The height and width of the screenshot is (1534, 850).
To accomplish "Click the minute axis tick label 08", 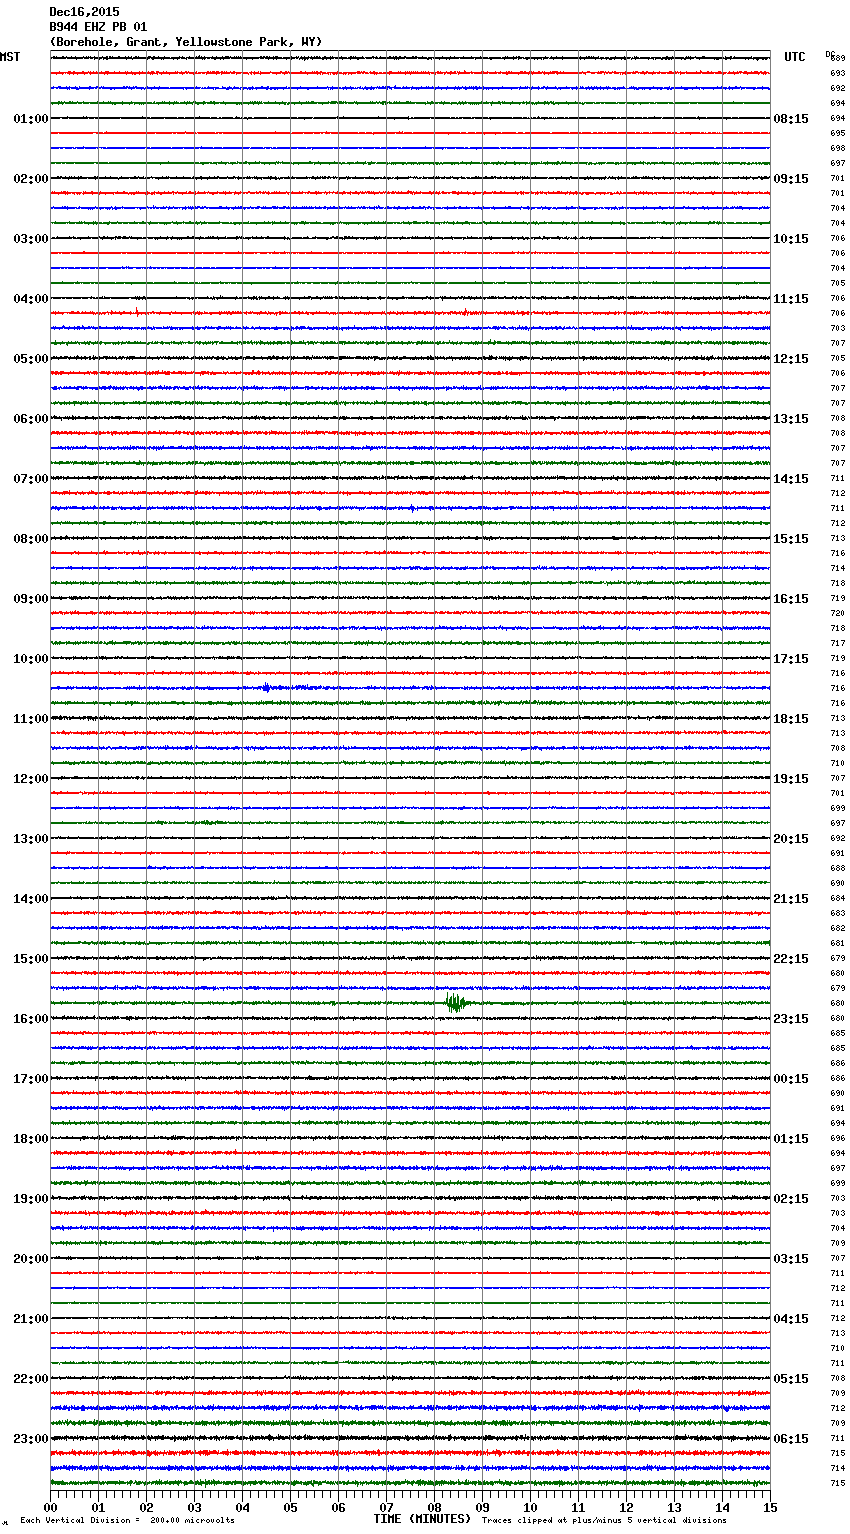I will (434, 1507).
